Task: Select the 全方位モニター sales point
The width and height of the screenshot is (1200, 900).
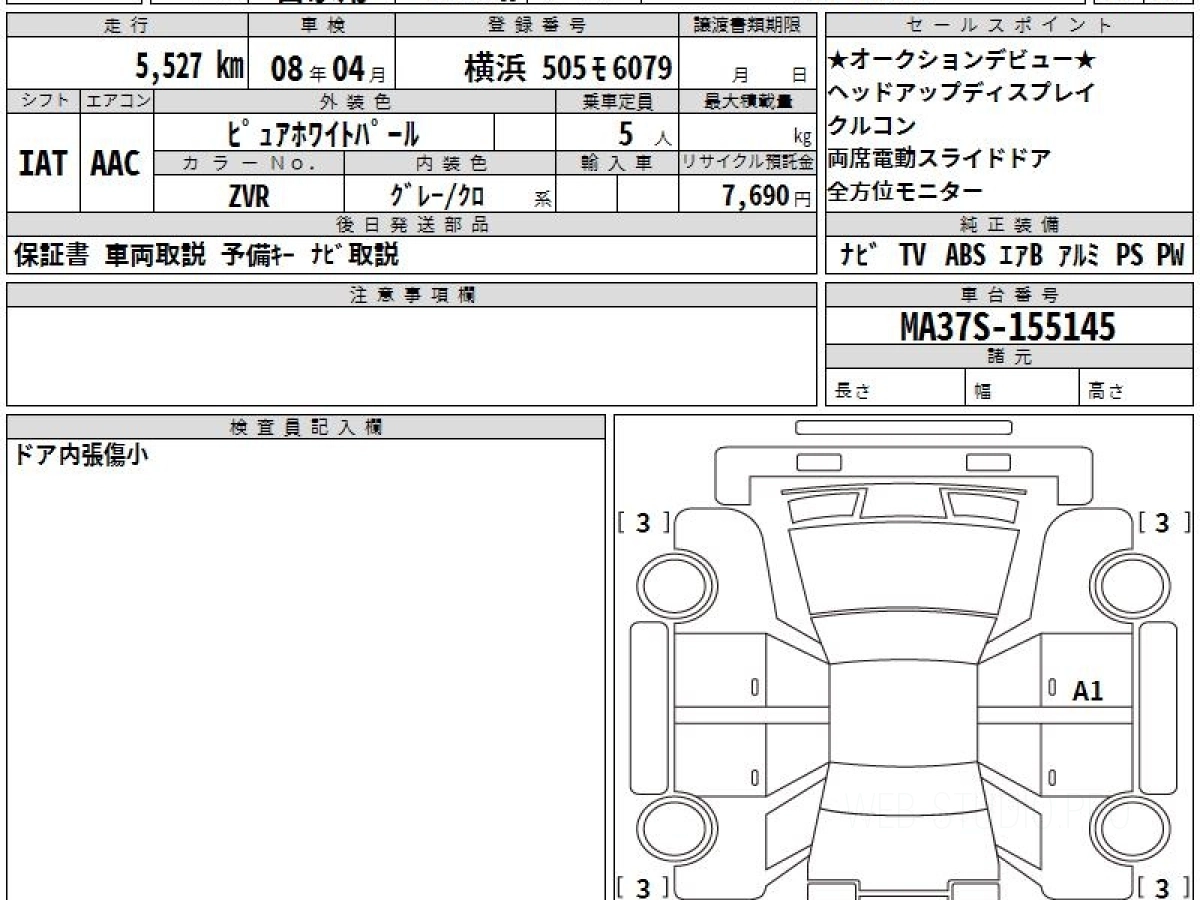Action: click(906, 191)
